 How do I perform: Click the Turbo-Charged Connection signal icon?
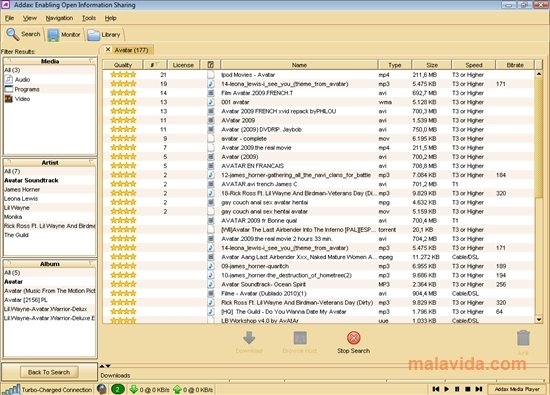click(x=11, y=389)
